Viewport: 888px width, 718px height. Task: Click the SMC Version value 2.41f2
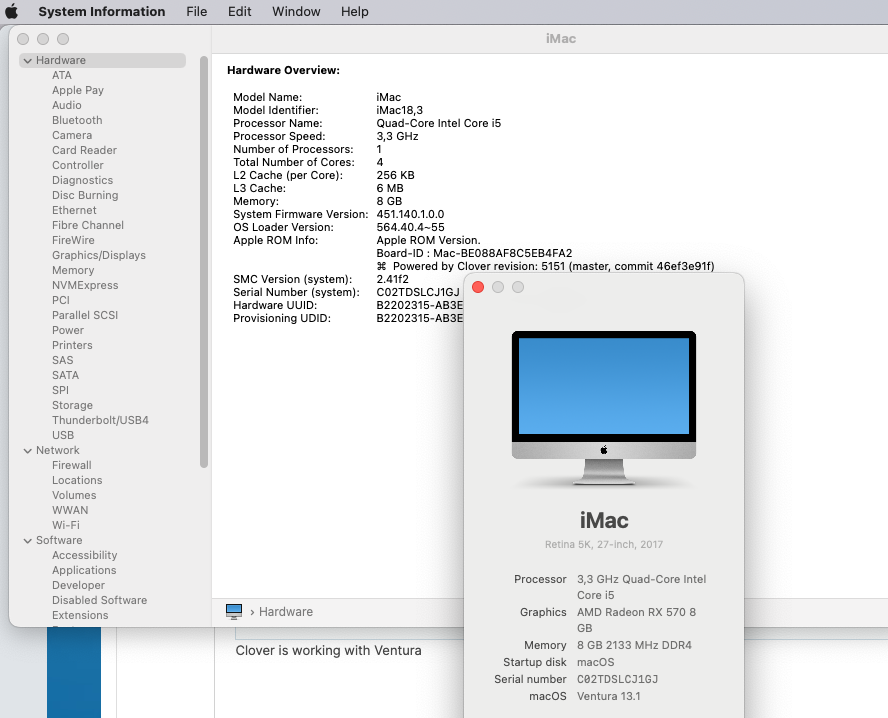(392, 280)
